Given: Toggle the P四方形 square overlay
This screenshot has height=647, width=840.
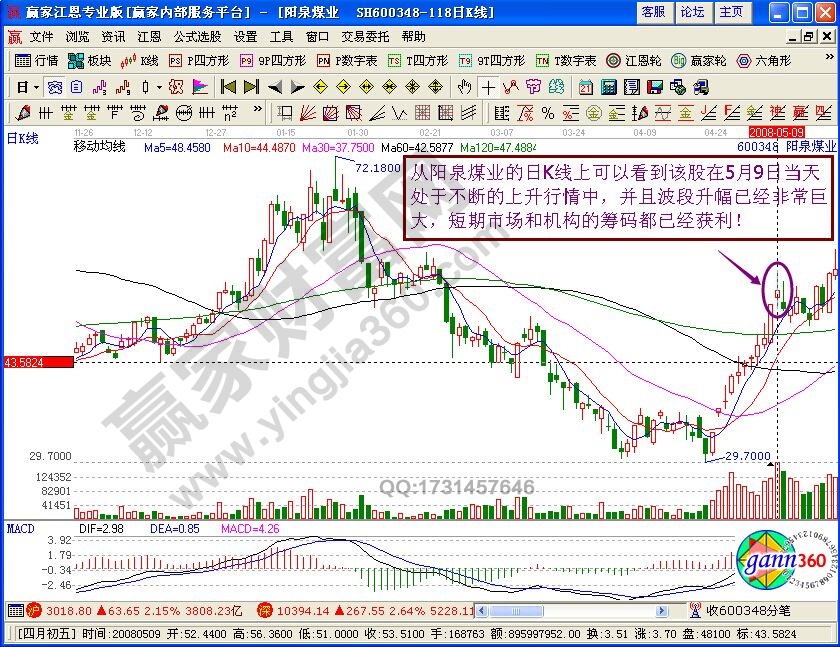Looking at the screenshot, I should tap(194, 60).
